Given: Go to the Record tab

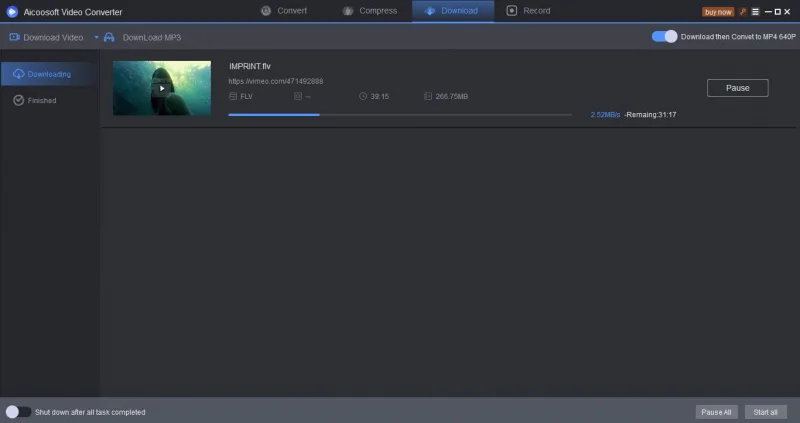Looking at the screenshot, I should (528, 11).
